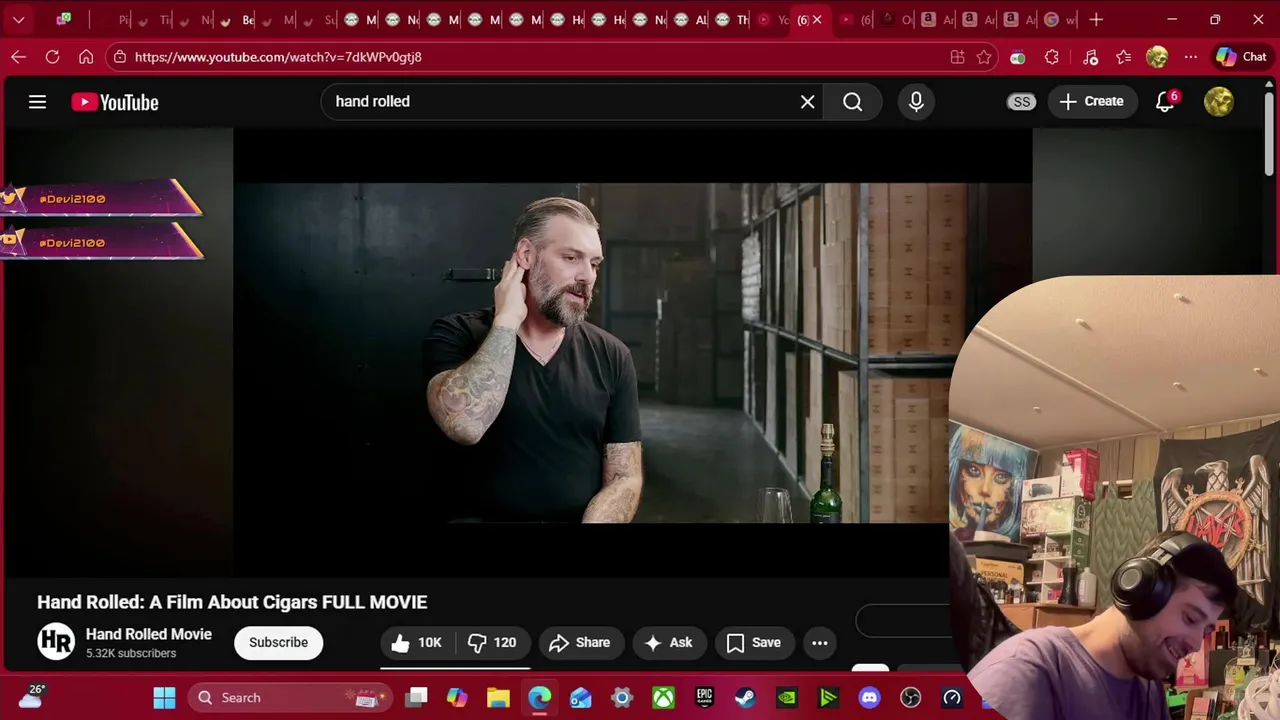This screenshot has width=1280, height=720.
Task: Open the Hand Rolled Movie channel name link
Action: click(x=149, y=634)
